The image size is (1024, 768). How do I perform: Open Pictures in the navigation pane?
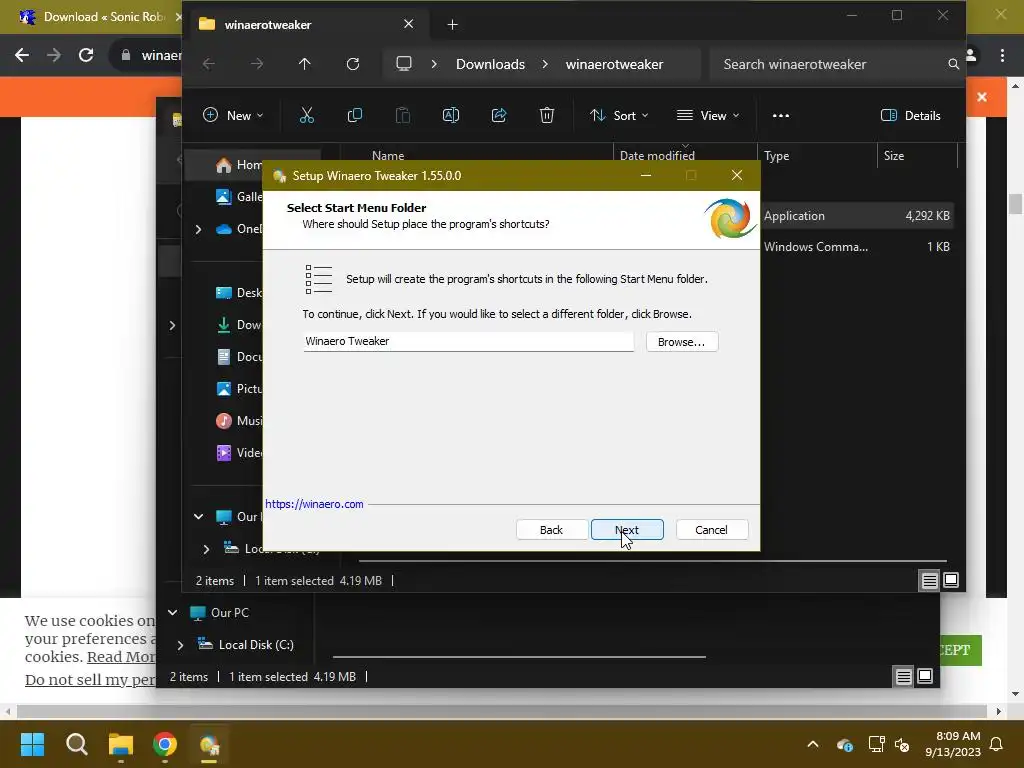pyautogui.click(x=238, y=389)
